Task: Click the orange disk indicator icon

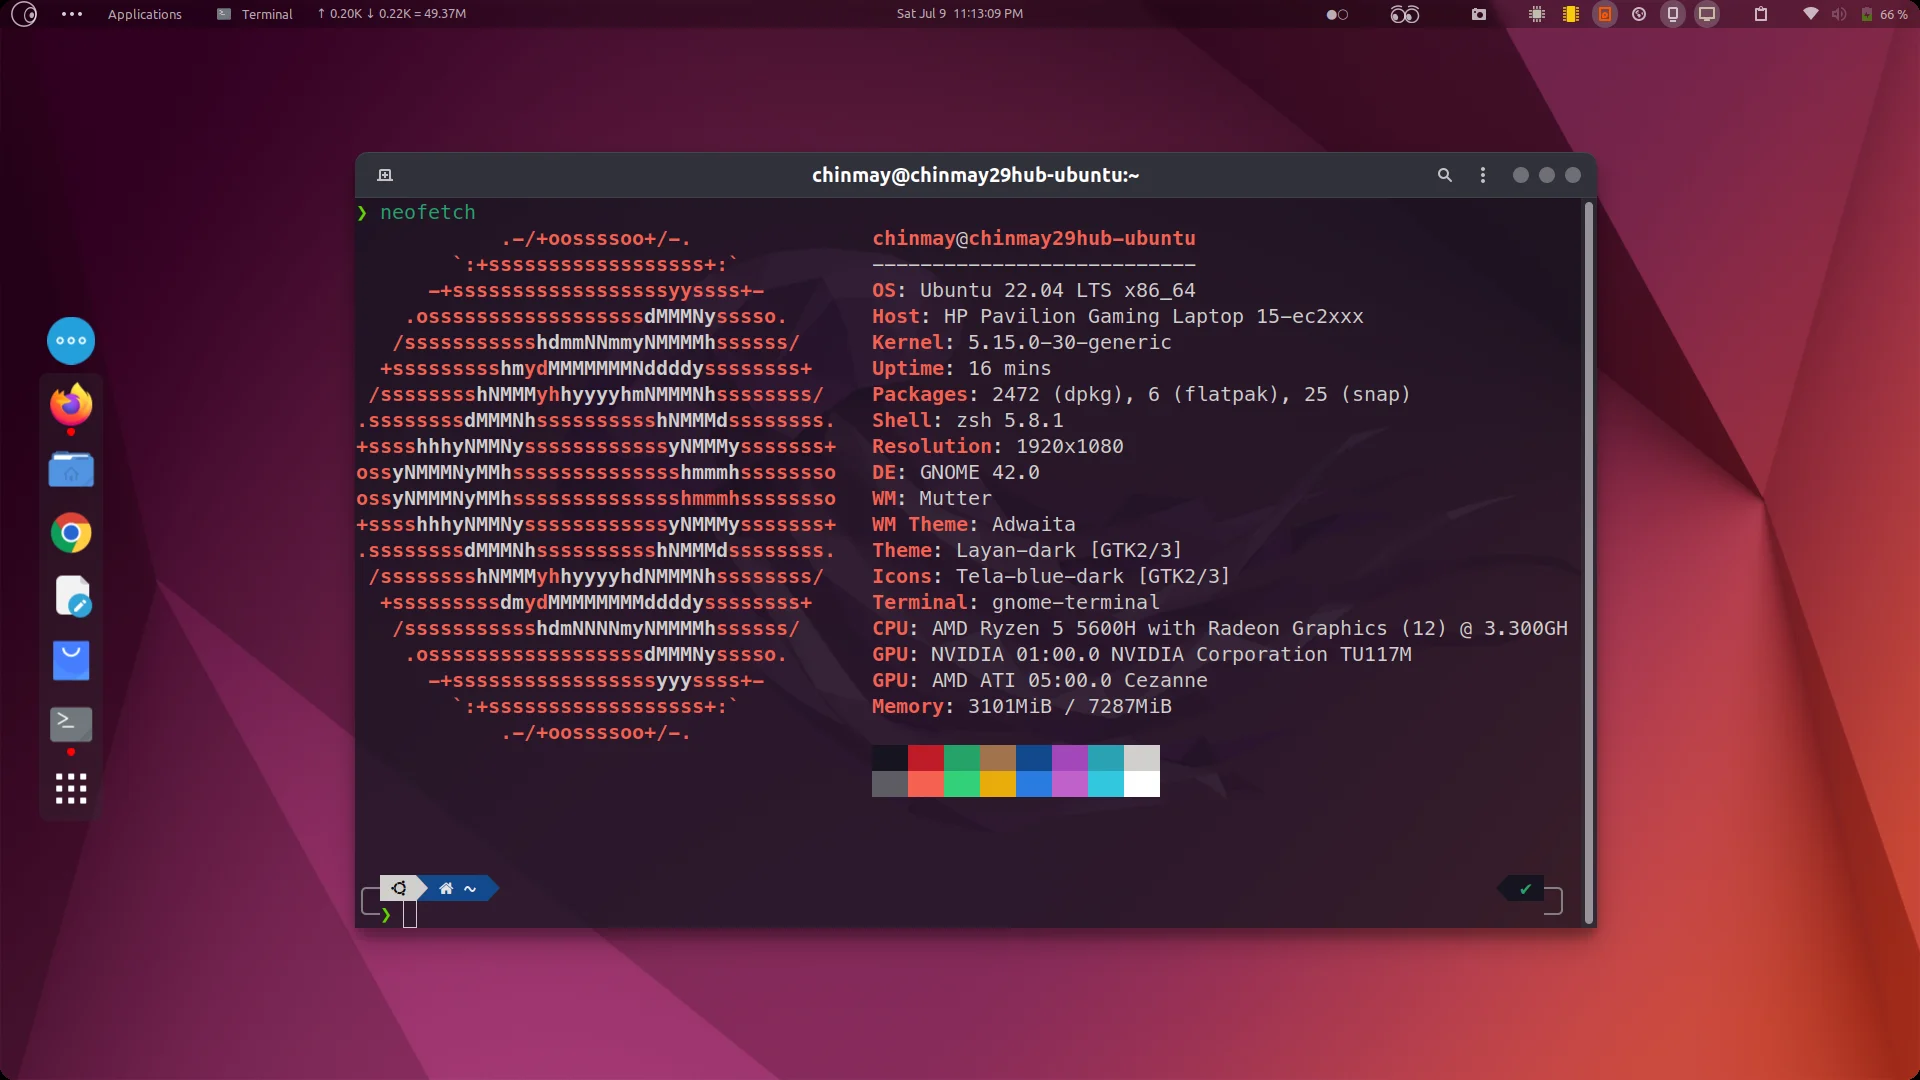Action: (x=1605, y=14)
